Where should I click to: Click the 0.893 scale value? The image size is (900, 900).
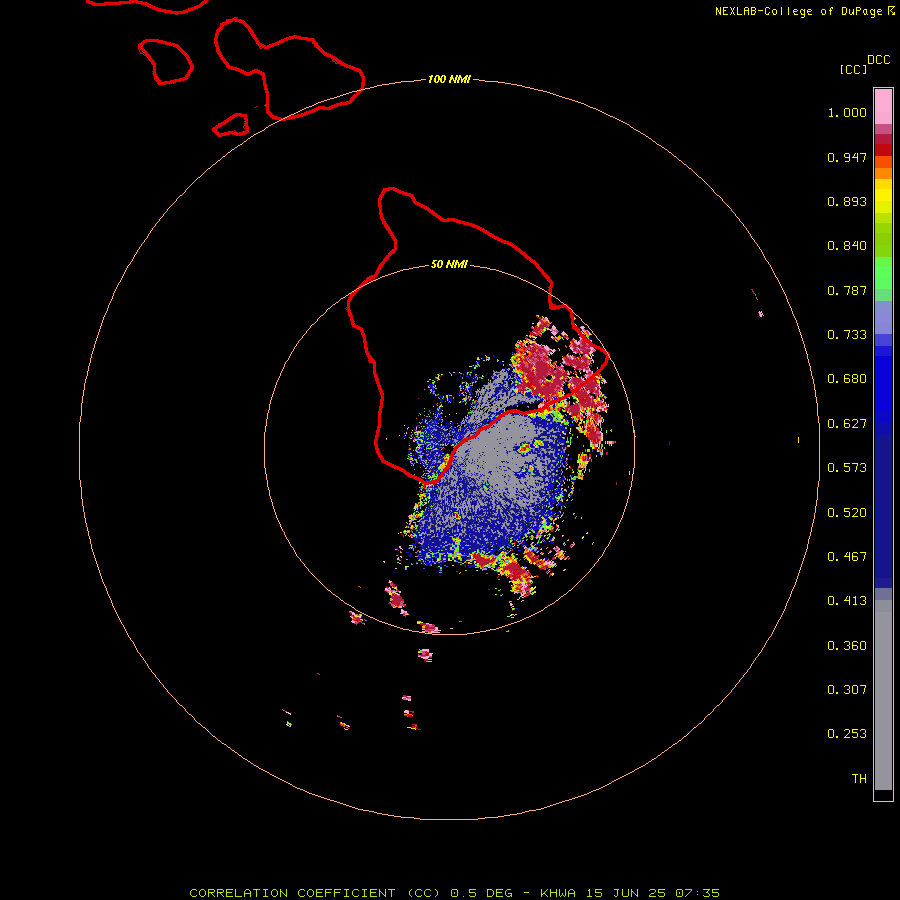tap(847, 201)
